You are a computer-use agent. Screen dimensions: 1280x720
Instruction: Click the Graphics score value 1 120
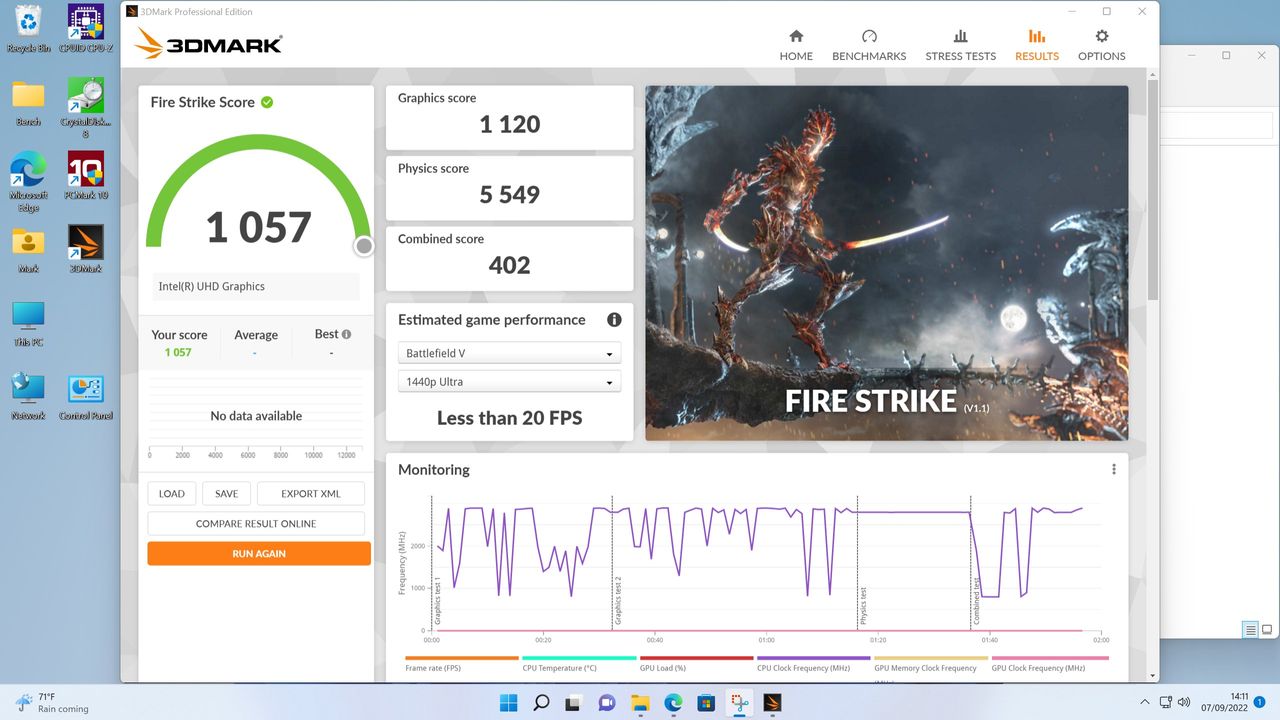(509, 124)
